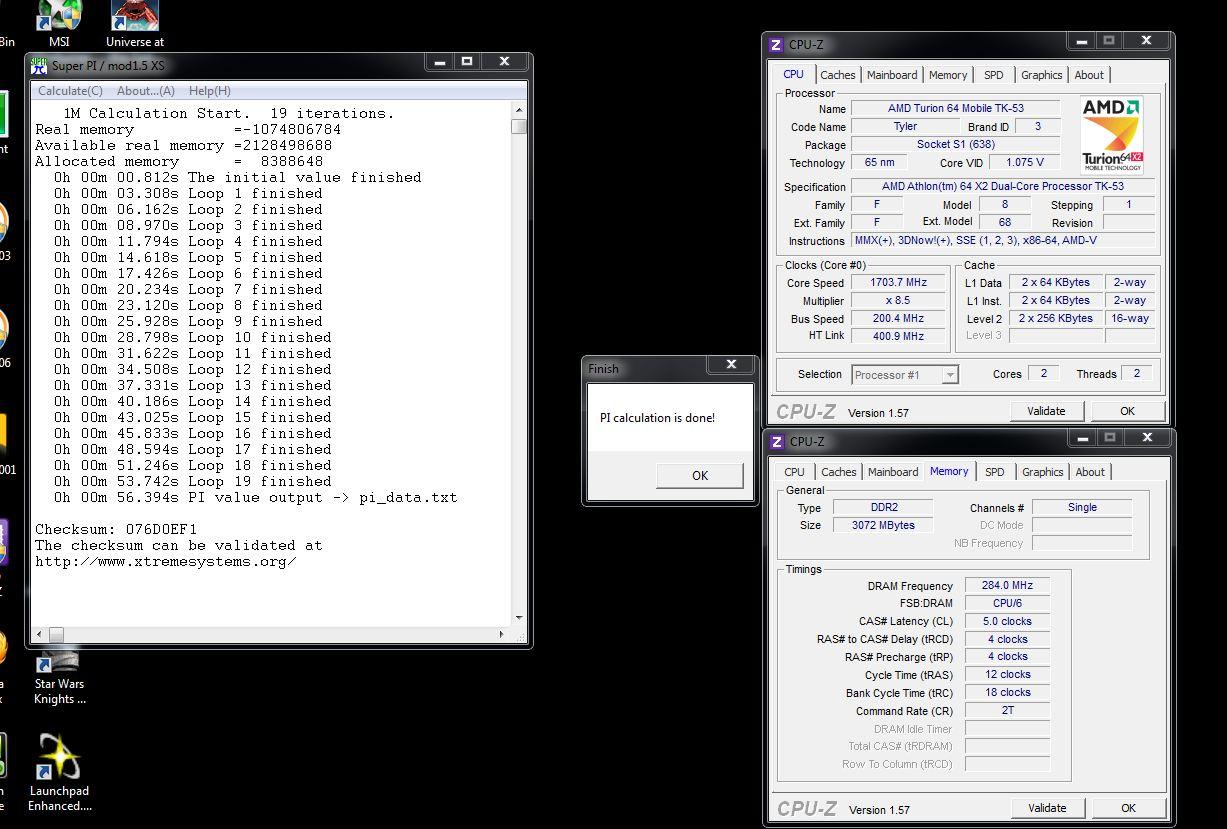Click OK in upper CPU-Z window
Screen dimensions: 1227x829
[x=1127, y=411]
